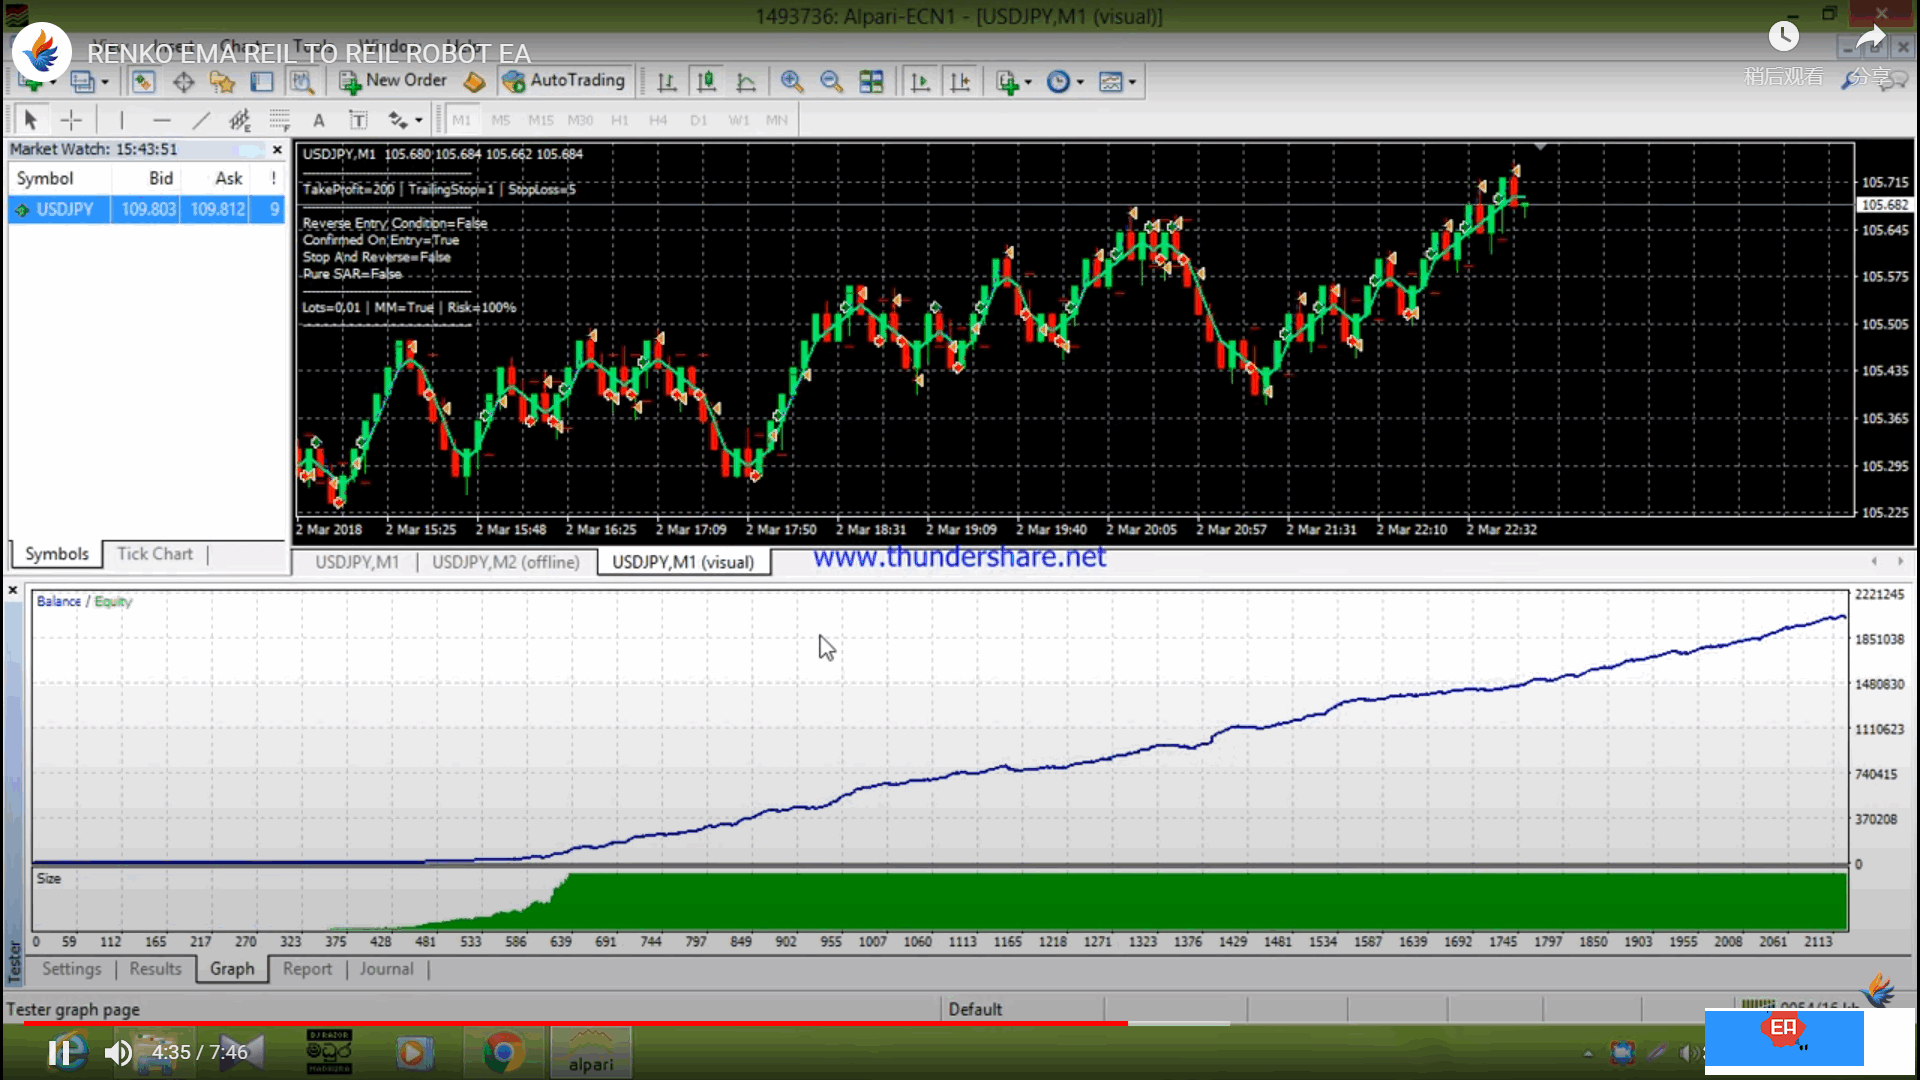The width and height of the screenshot is (1920, 1080).
Task: Open the USDJPY,M2 (offline) chart tab
Action: [505, 562]
